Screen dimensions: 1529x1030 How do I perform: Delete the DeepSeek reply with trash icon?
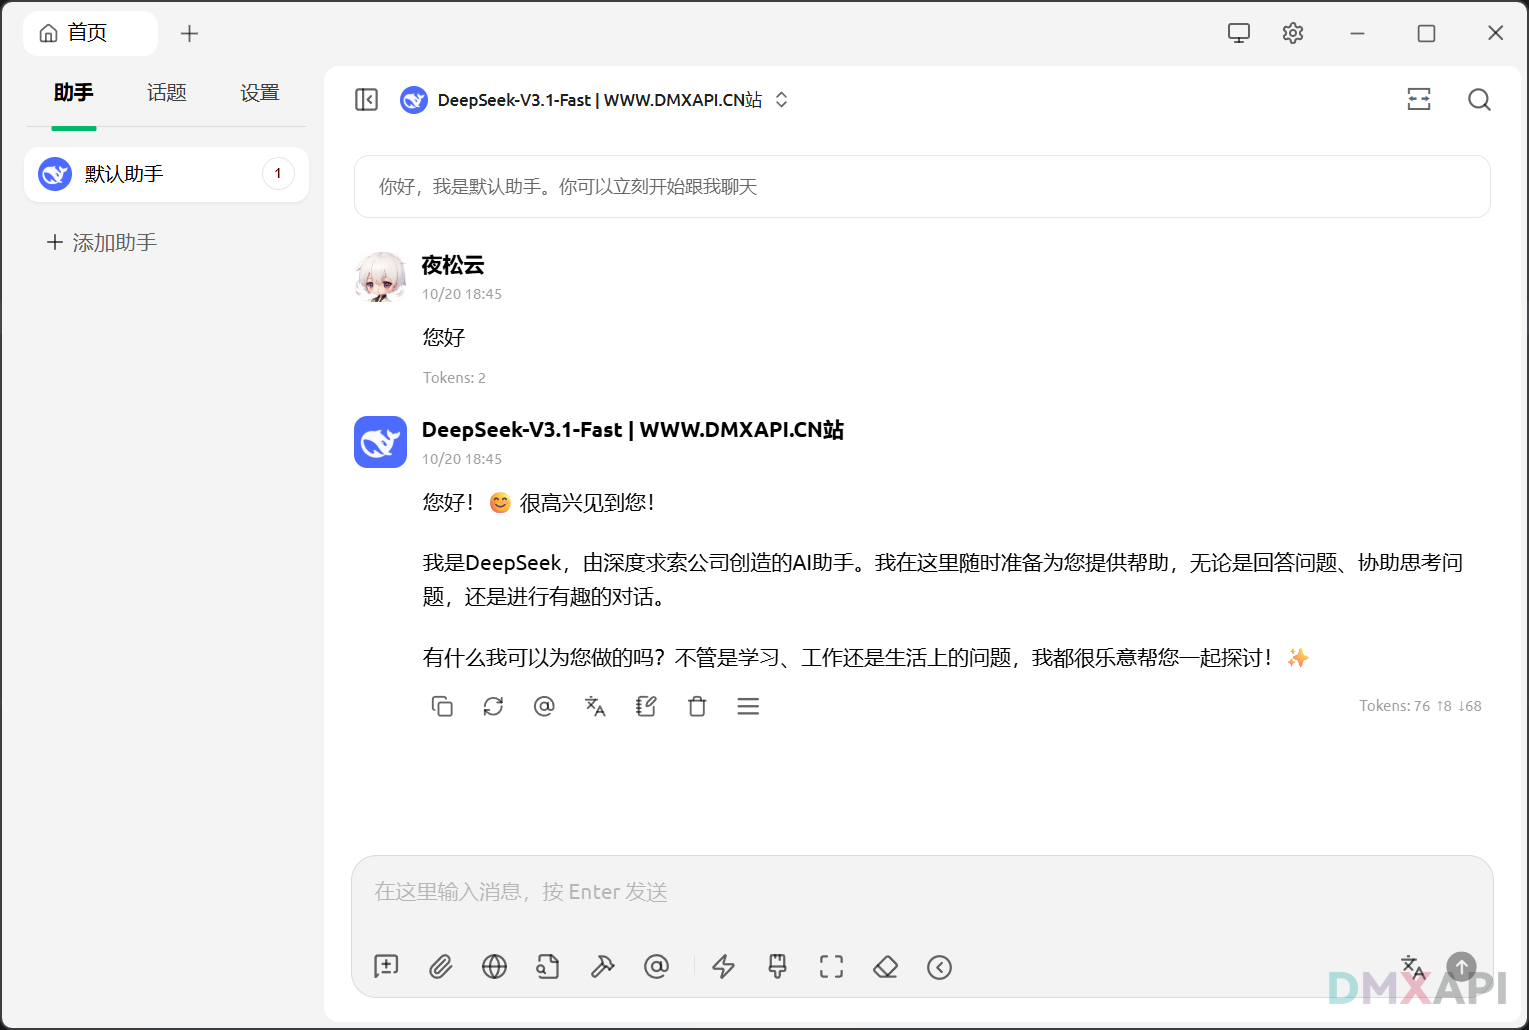697,707
